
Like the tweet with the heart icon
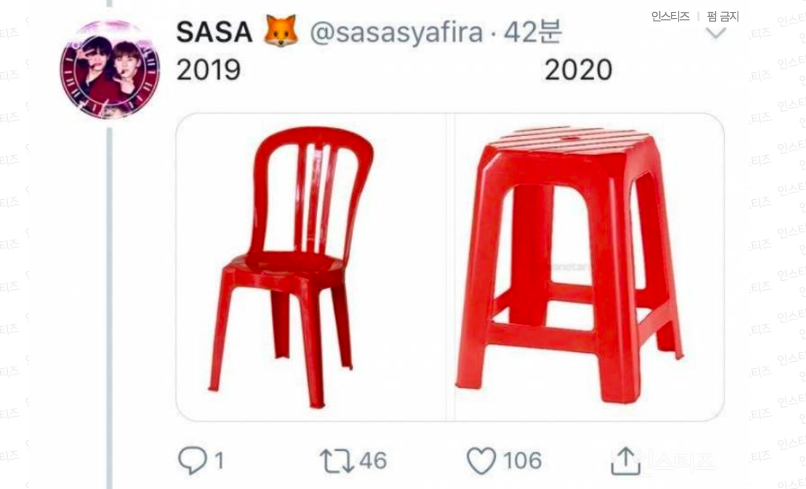(x=481, y=460)
